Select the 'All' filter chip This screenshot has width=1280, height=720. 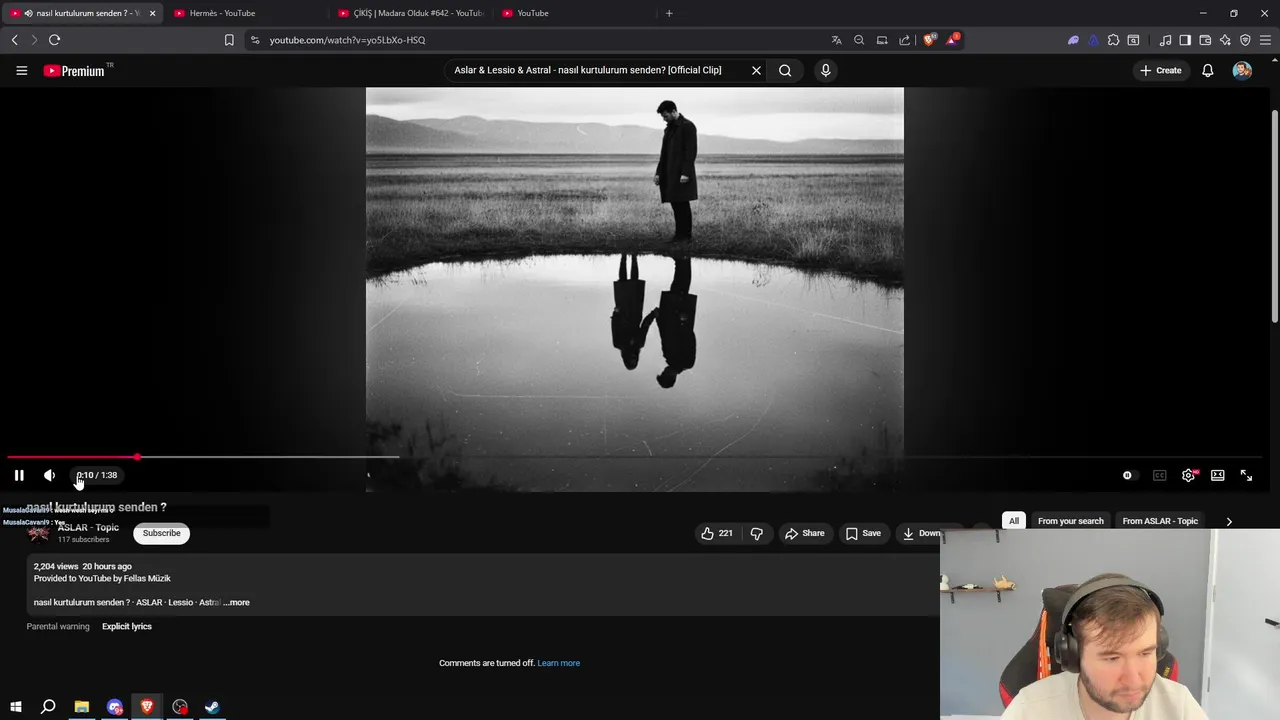(x=1013, y=521)
